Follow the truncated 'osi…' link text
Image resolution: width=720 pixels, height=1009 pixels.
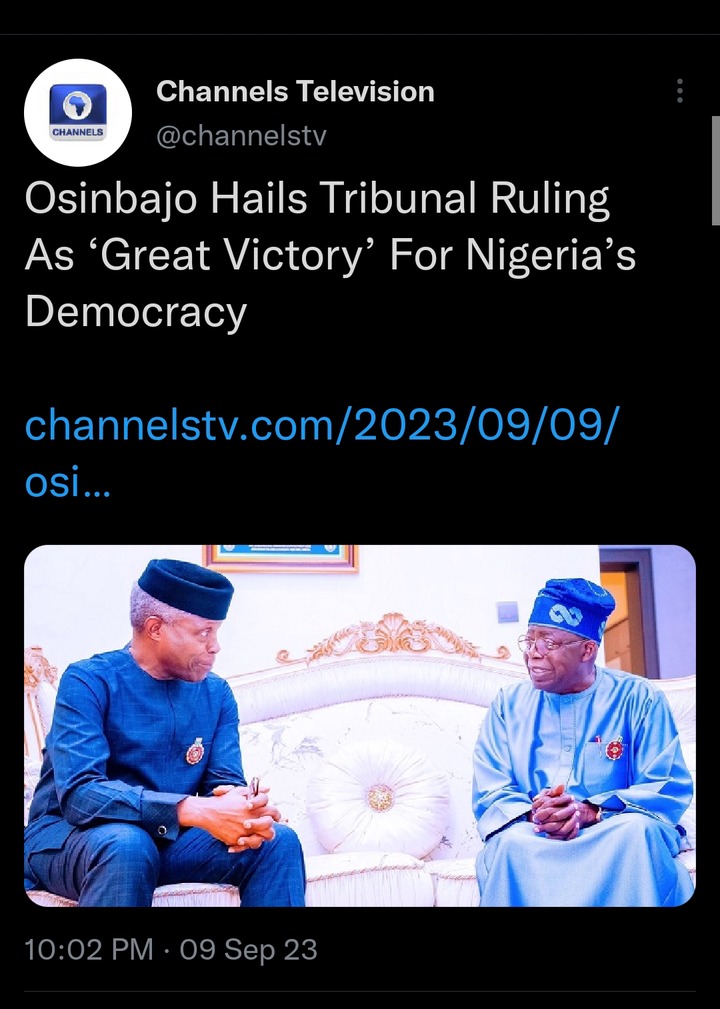click(x=68, y=483)
